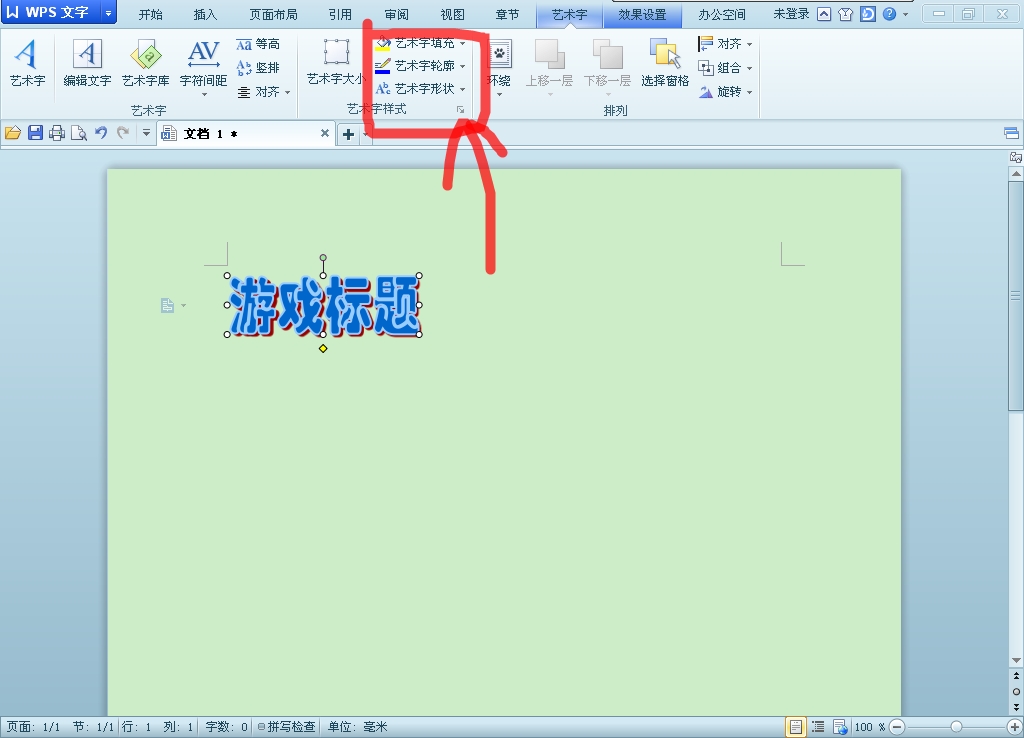Image resolution: width=1024 pixels, height=738 pixels.
Task: Open the 艺术字库 WordArt gallery
Action: (146, 63)
